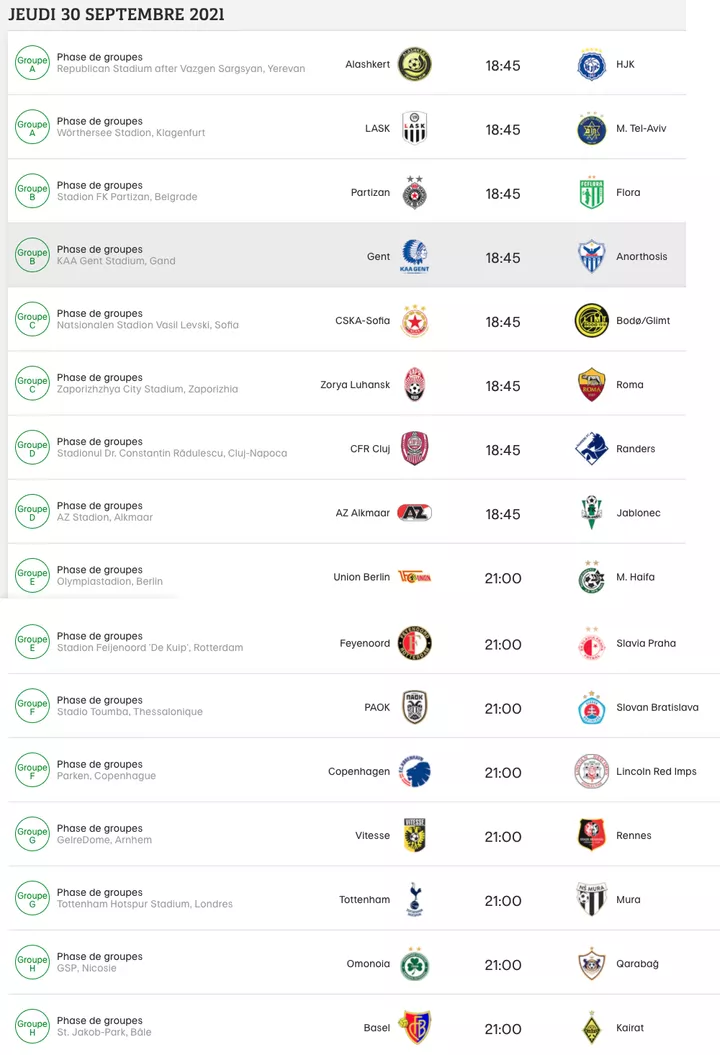Click the 21:00 kickoff time for PAOK

(503, 706)
